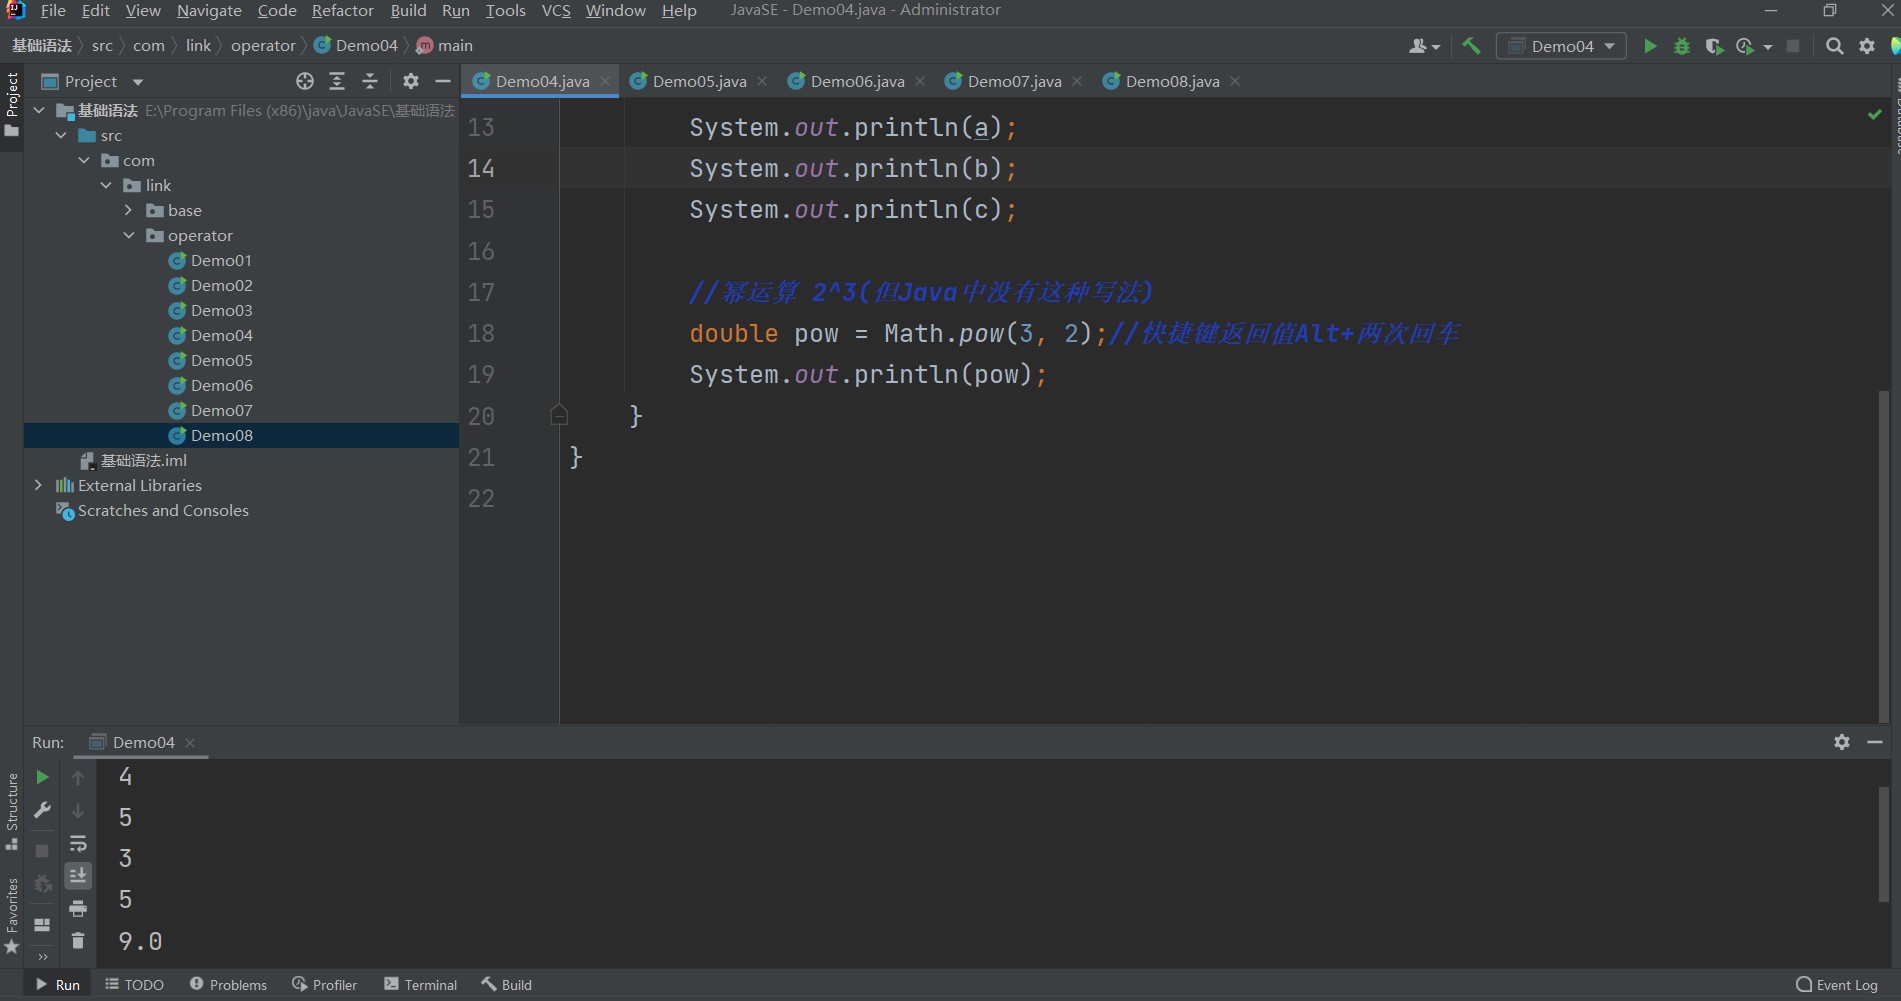Close the Demo04 run tab
This screenshot has width=1901, height=1001.
click(x=190, y=742)
